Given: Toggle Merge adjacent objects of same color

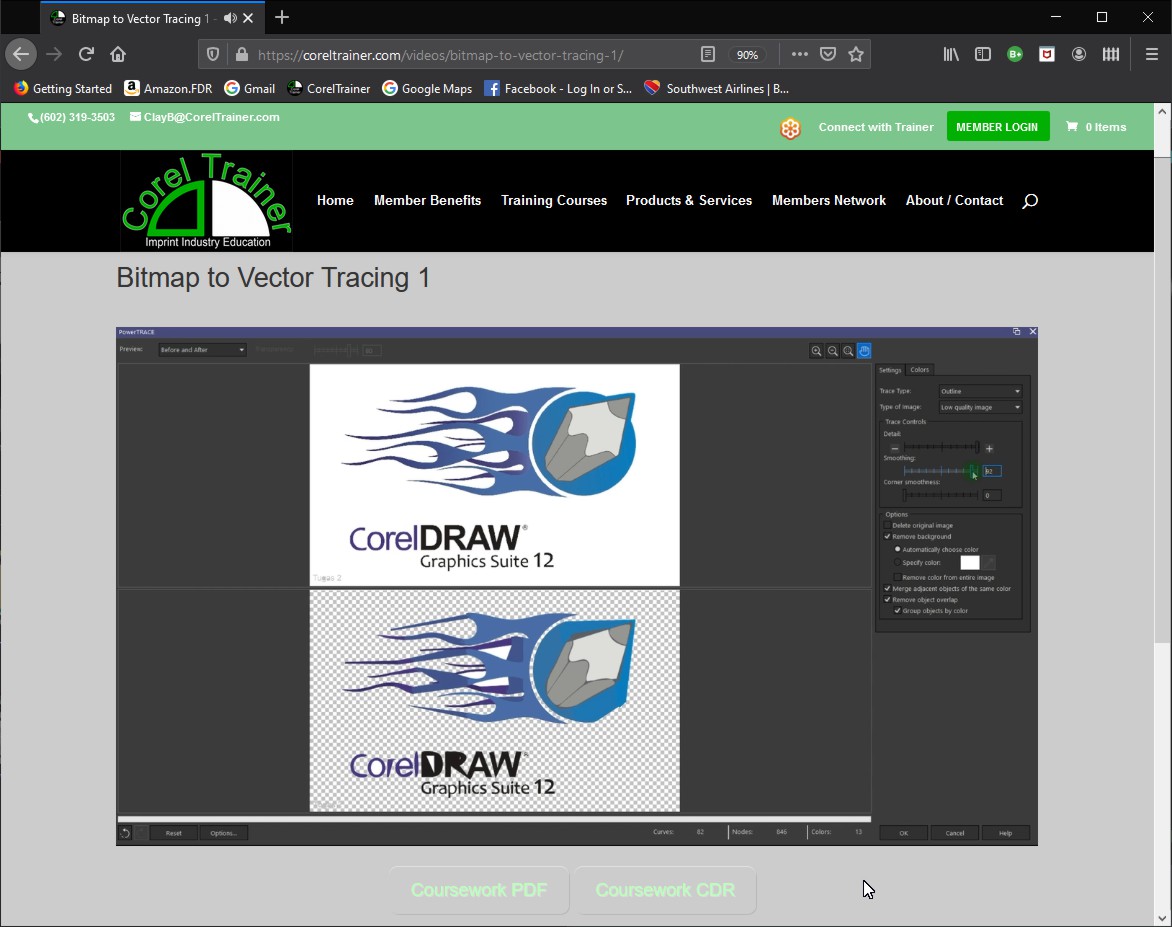Looking at the screenshot, I should 887,588.
